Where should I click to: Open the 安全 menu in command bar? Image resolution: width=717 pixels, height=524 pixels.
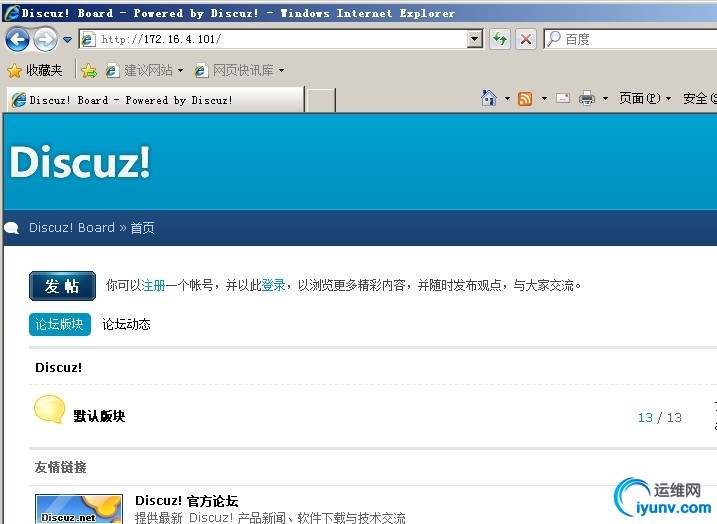coord(699,98)
